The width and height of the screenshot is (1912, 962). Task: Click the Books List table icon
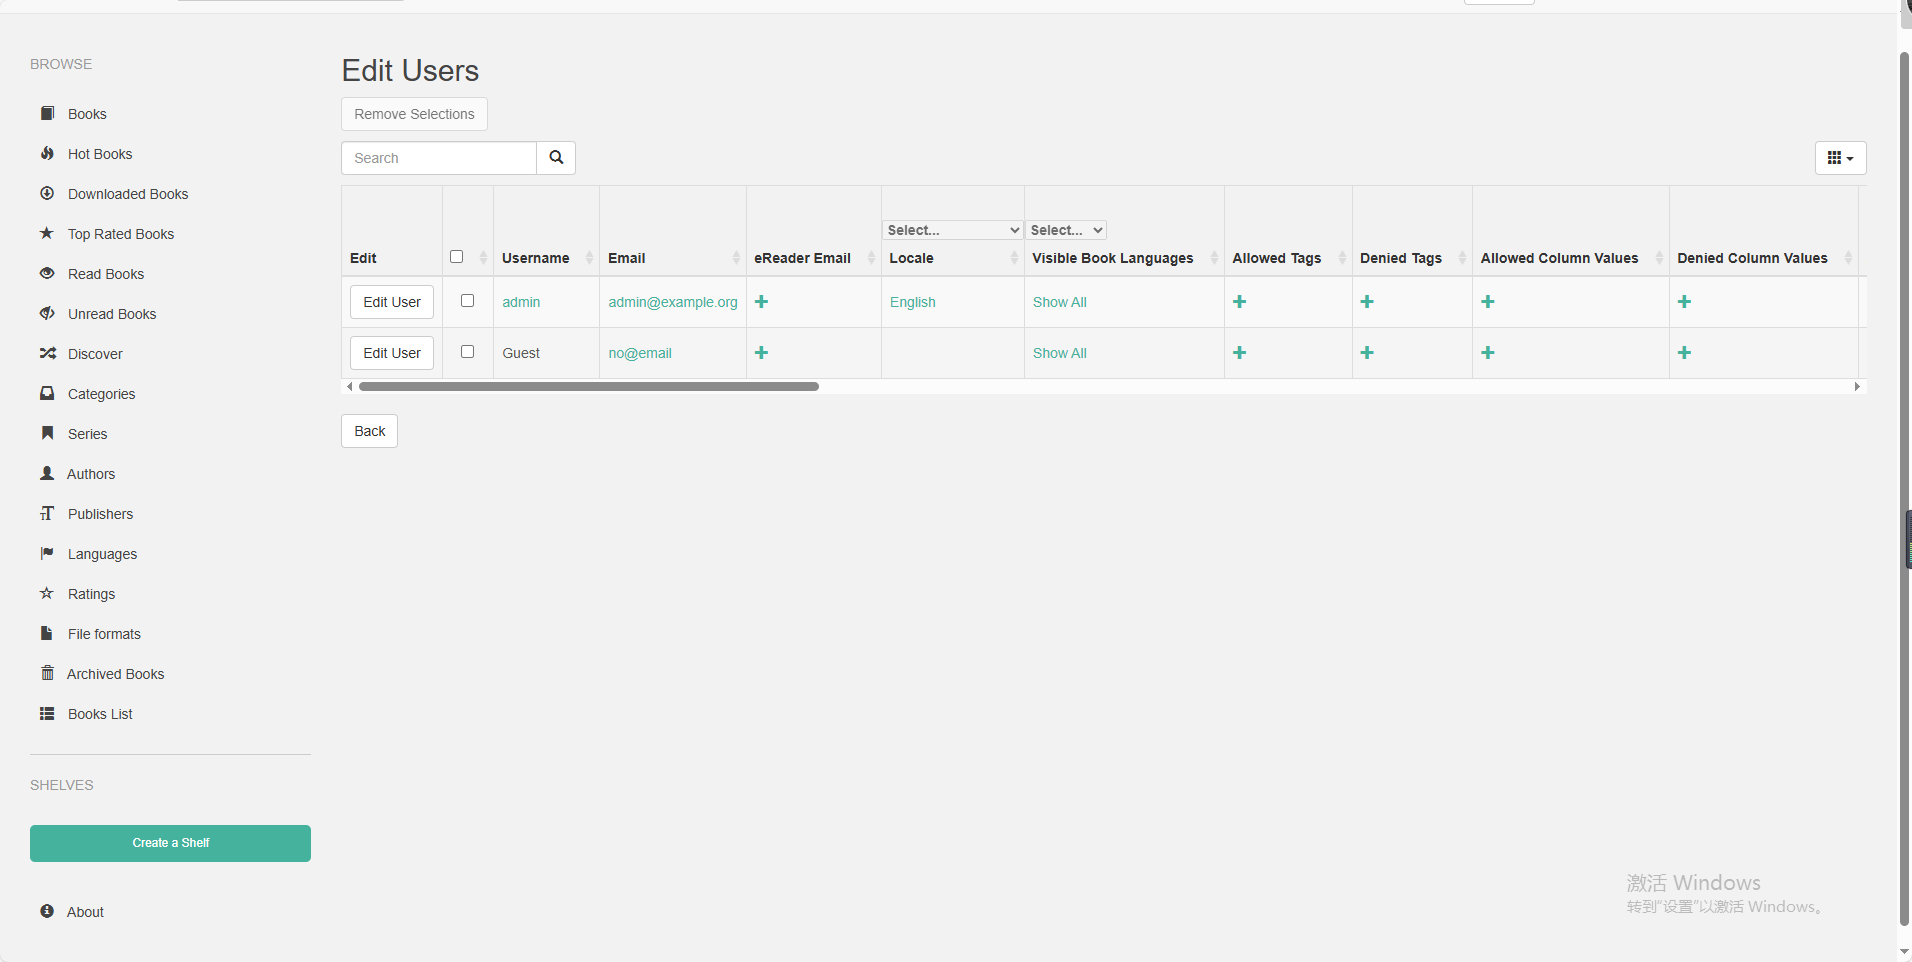click(47, 713)
